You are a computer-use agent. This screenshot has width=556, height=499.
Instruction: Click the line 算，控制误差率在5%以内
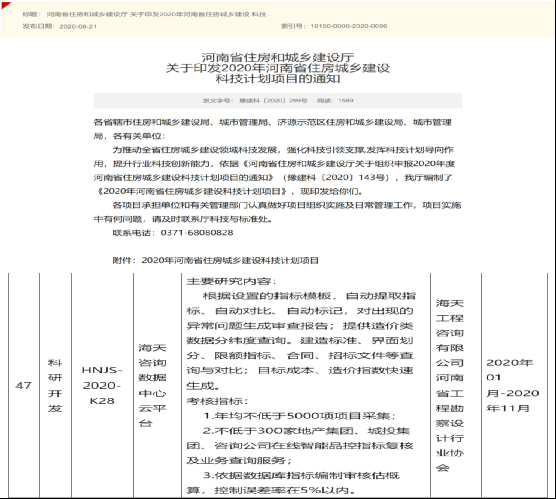272,490
